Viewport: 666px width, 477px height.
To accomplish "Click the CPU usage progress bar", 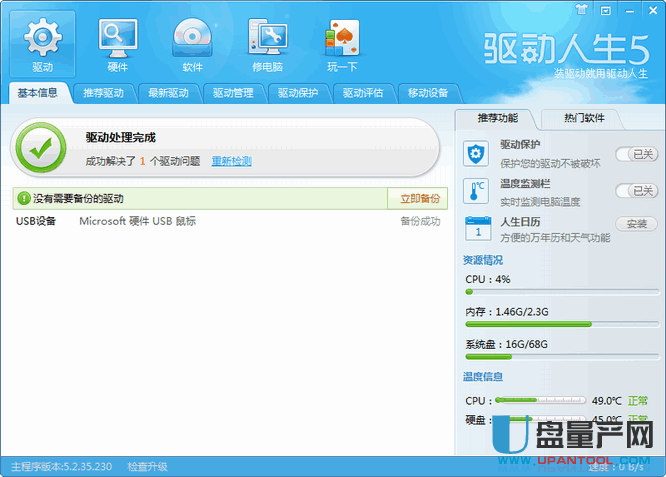I will 562,292.
